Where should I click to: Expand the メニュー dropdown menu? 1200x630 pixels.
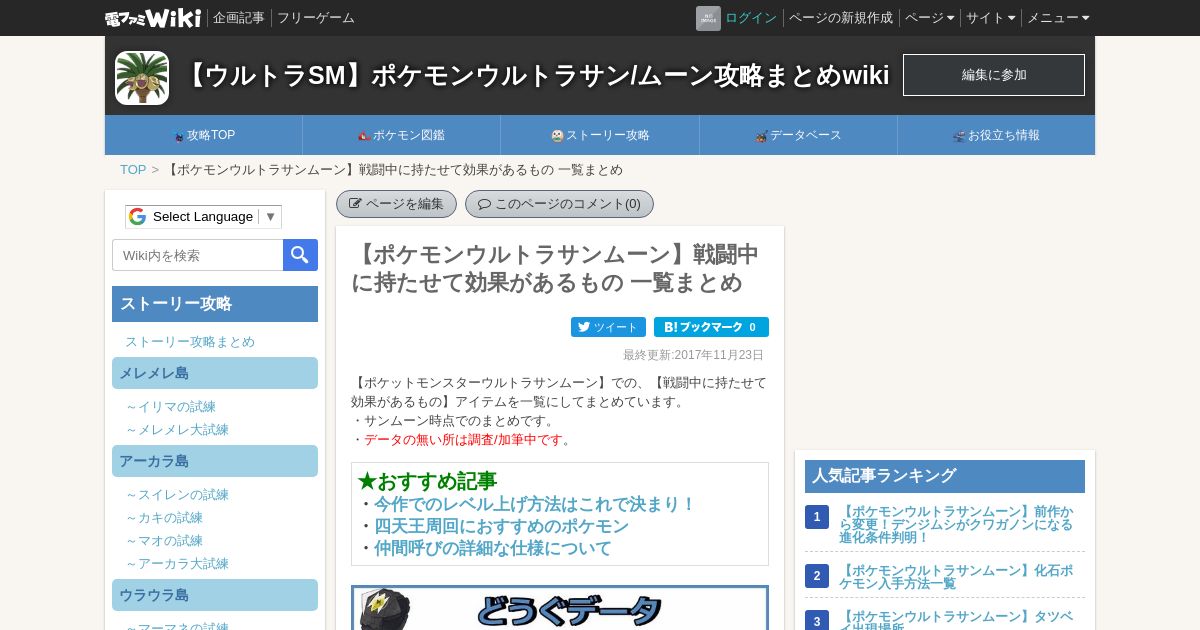(1058, 18)
